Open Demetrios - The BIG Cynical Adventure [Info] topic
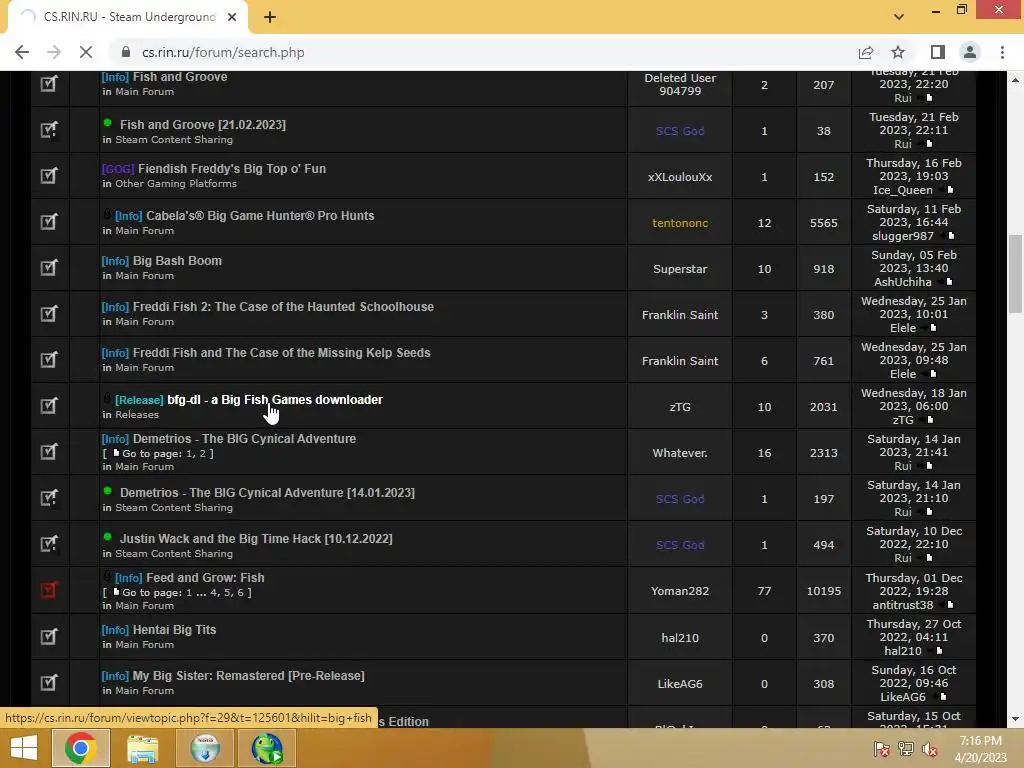 tap(244, 439)
